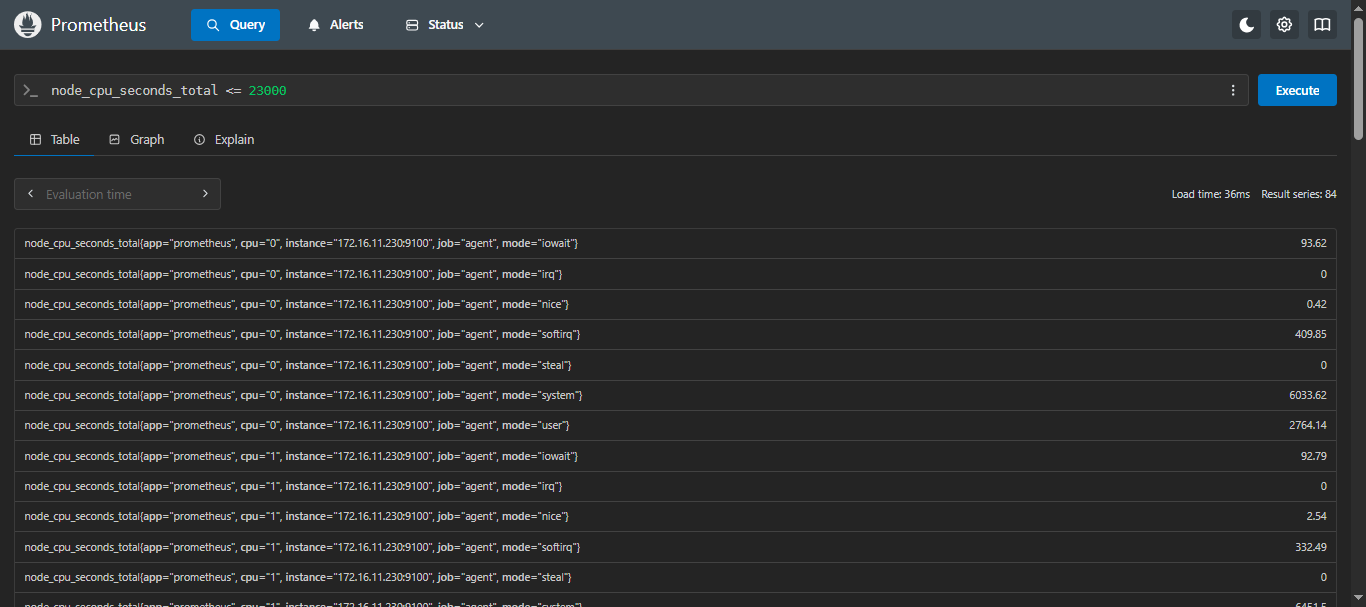Open settings gear icon
This screenshot has width=1366, height=607.
[x=1284, y=25]
